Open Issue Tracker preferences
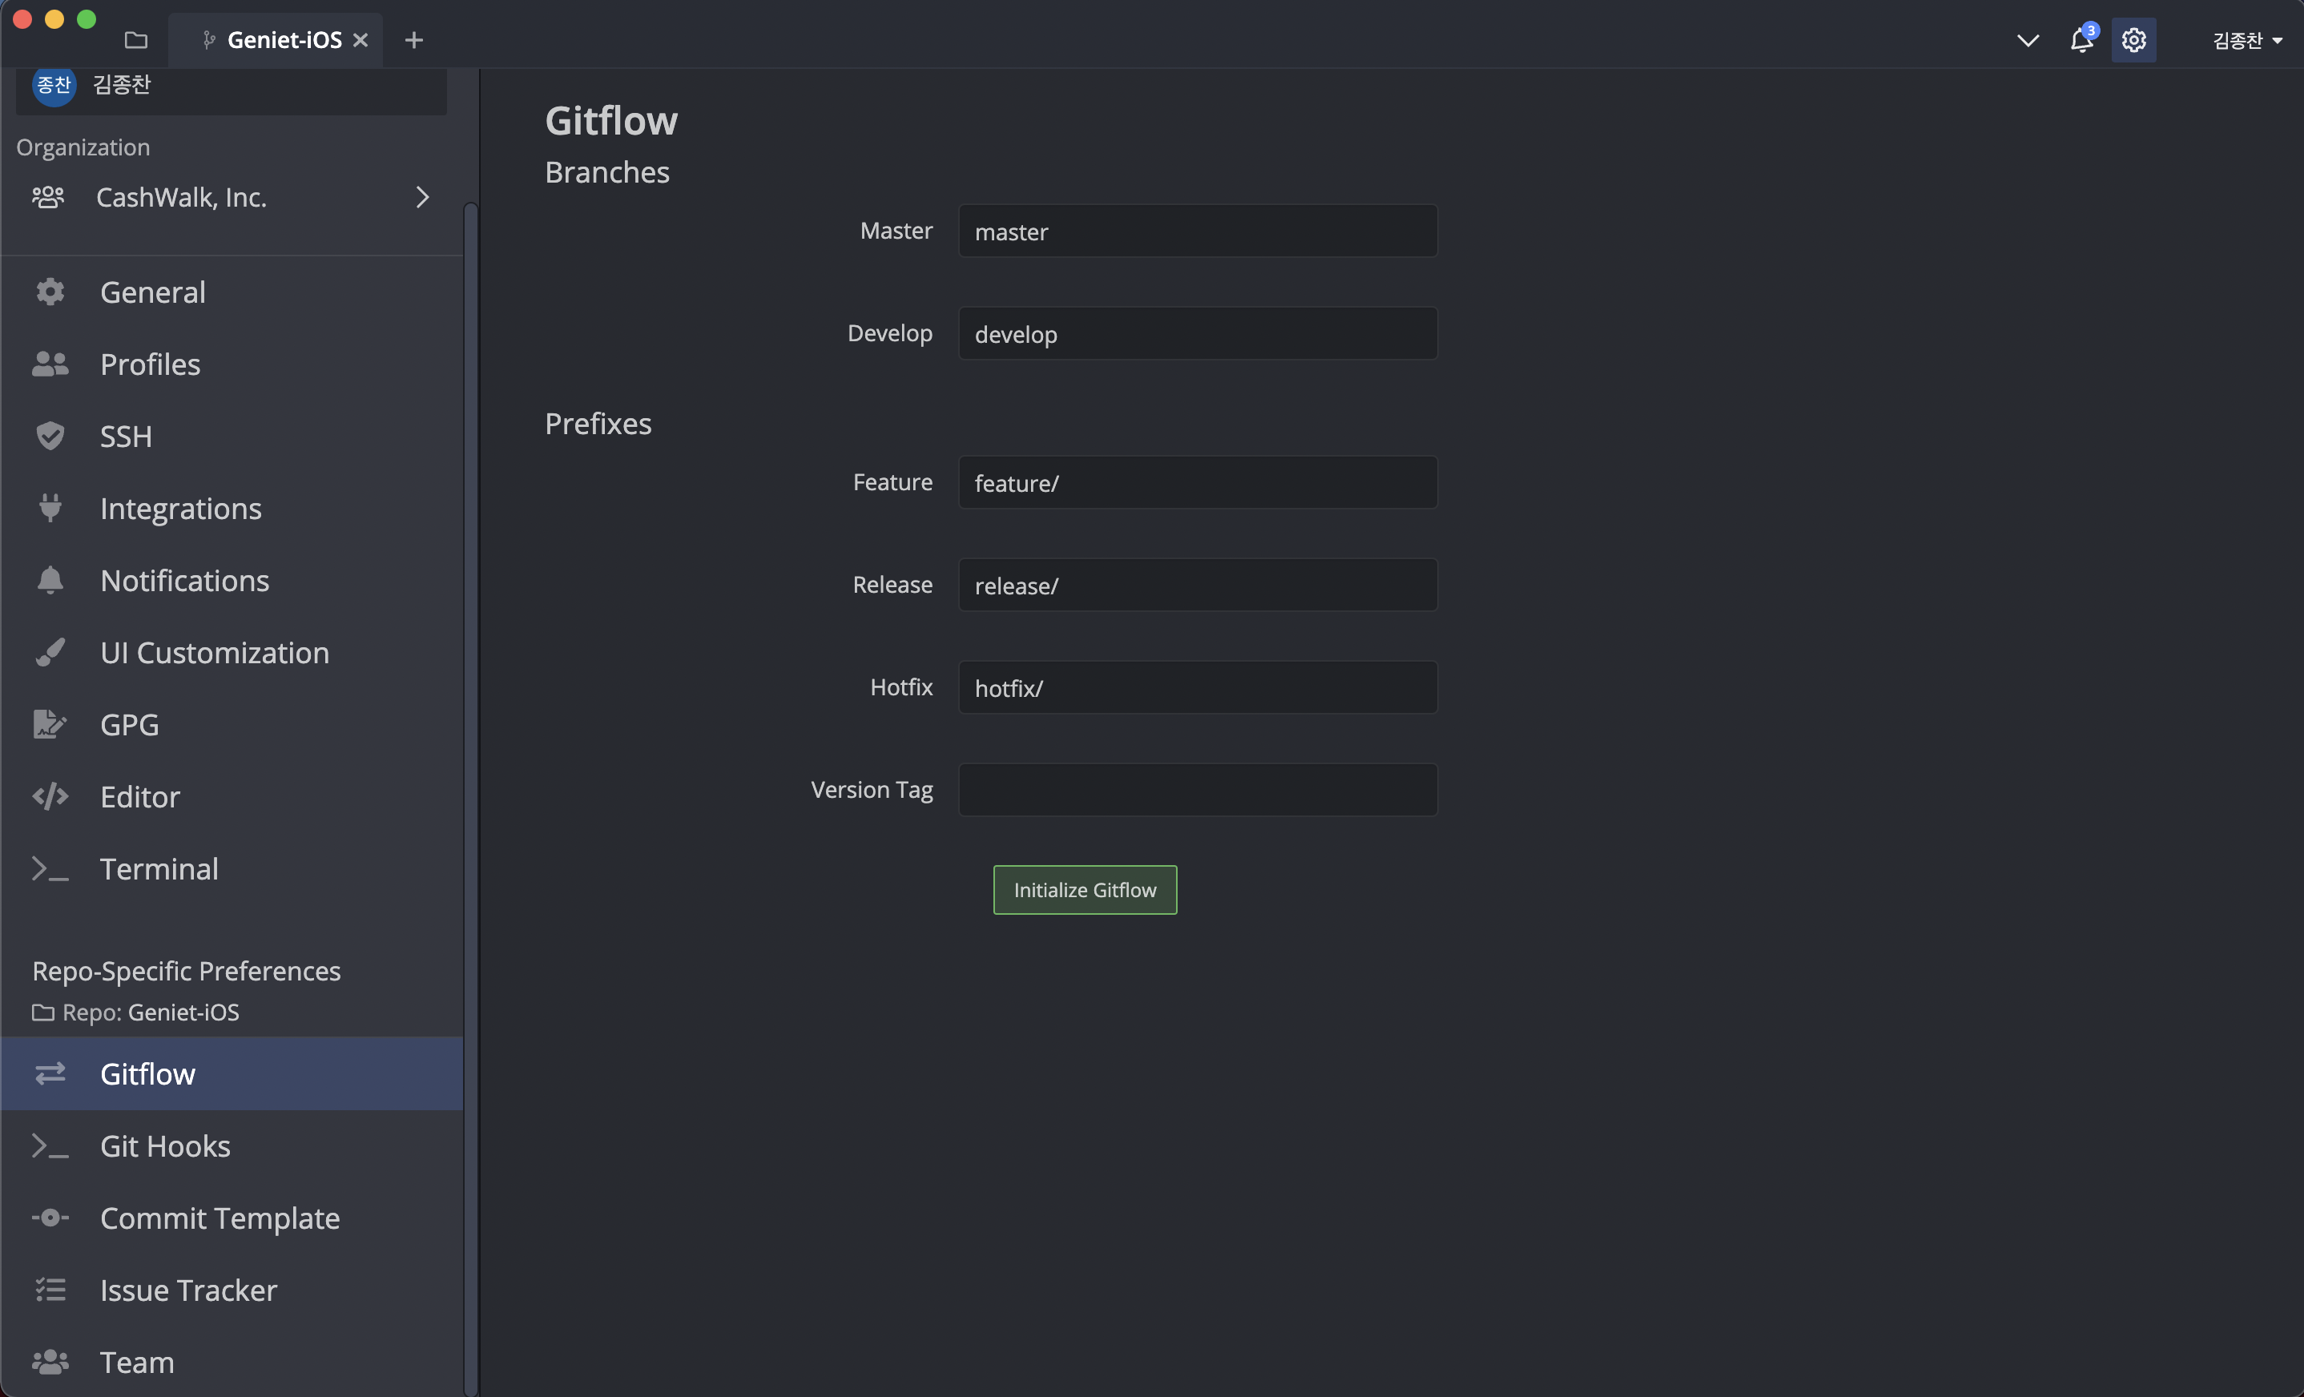The image size is (2304, 1397). [x=188, y=1290]
